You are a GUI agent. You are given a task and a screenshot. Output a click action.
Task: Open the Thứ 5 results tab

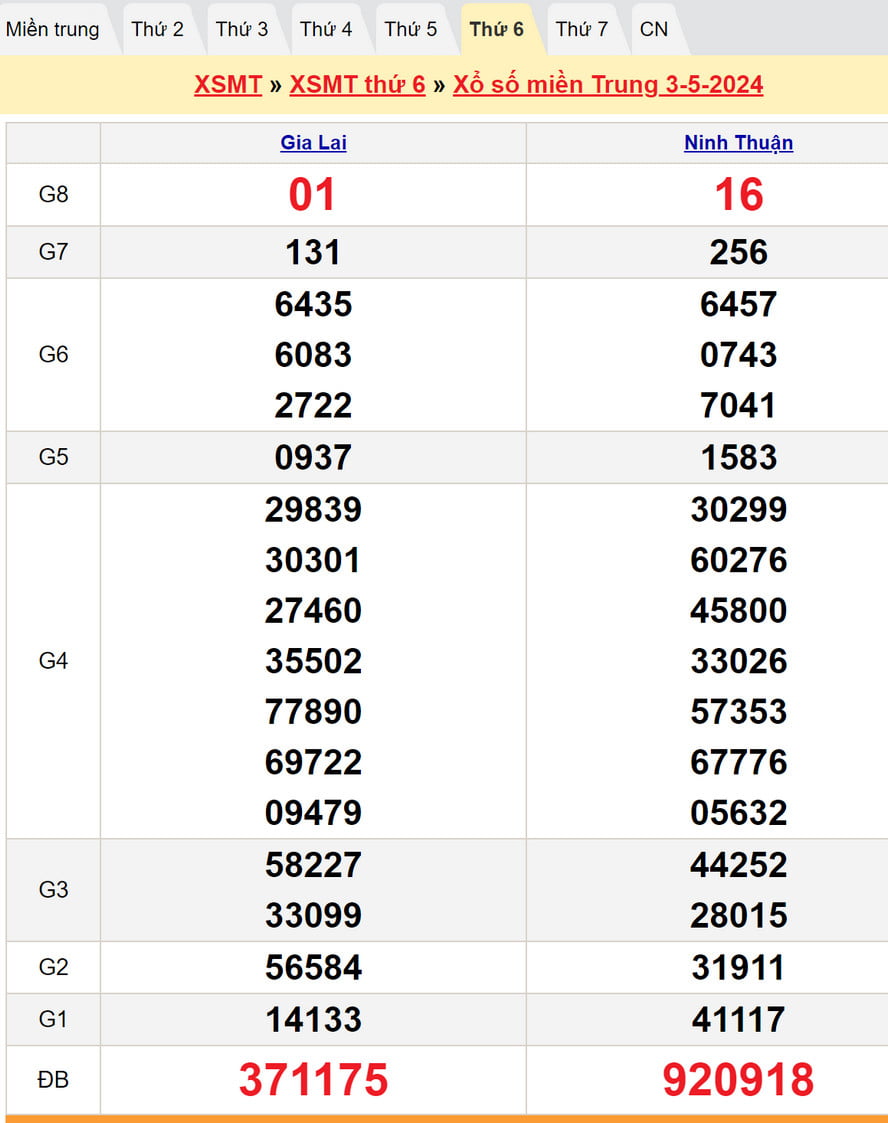tap(411, 29)
